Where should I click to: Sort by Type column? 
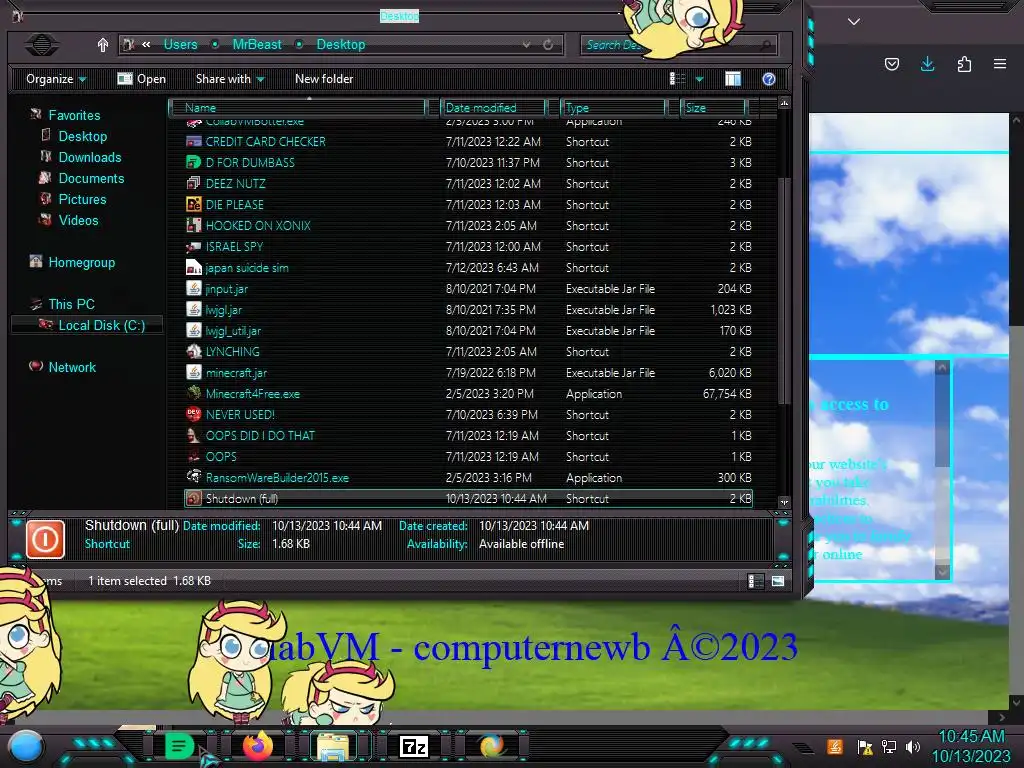pyautogui.click(x=613, y=107)
